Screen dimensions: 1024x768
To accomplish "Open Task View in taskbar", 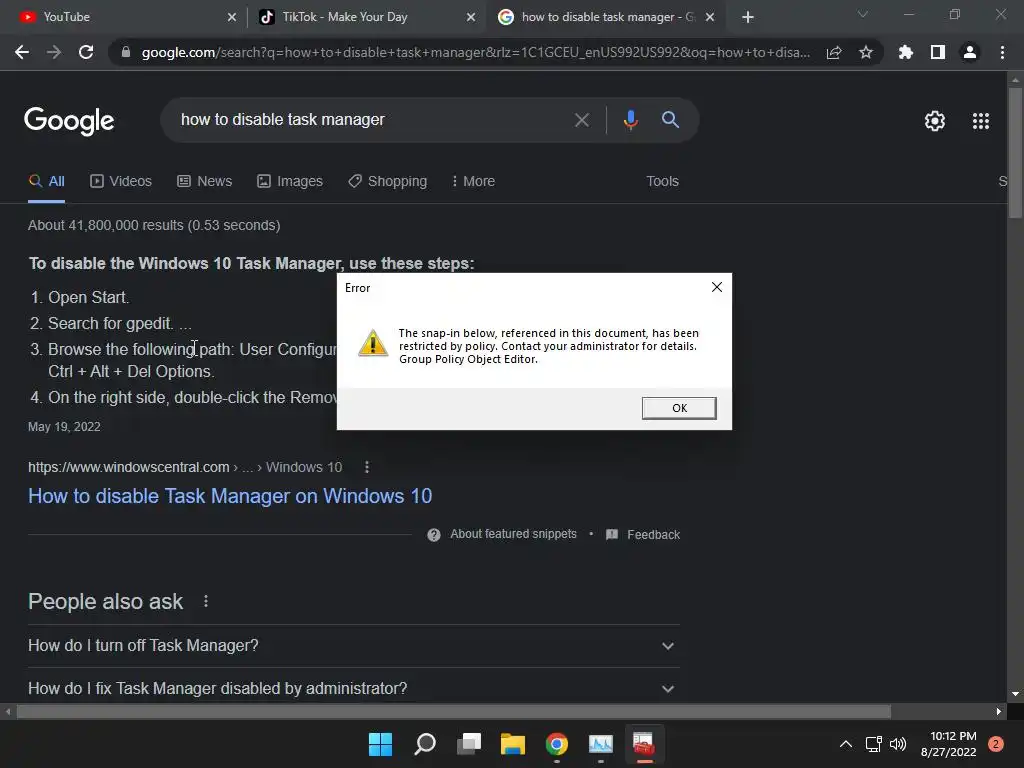I will [x=469, y=744].
